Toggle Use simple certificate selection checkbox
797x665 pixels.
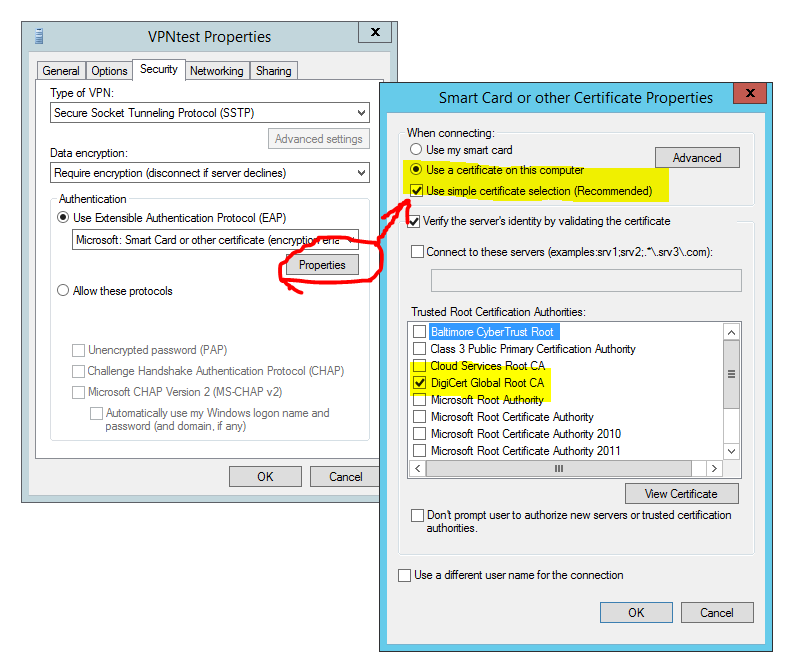(413, 190)
